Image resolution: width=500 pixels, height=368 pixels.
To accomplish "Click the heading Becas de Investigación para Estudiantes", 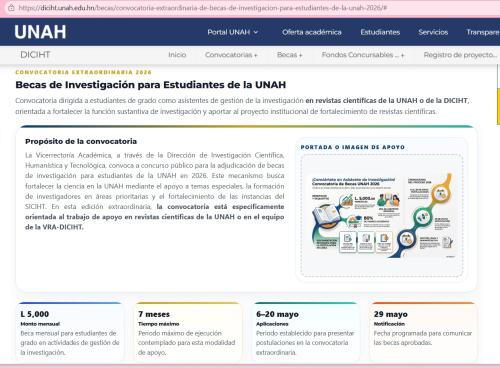I will point(151,85).
